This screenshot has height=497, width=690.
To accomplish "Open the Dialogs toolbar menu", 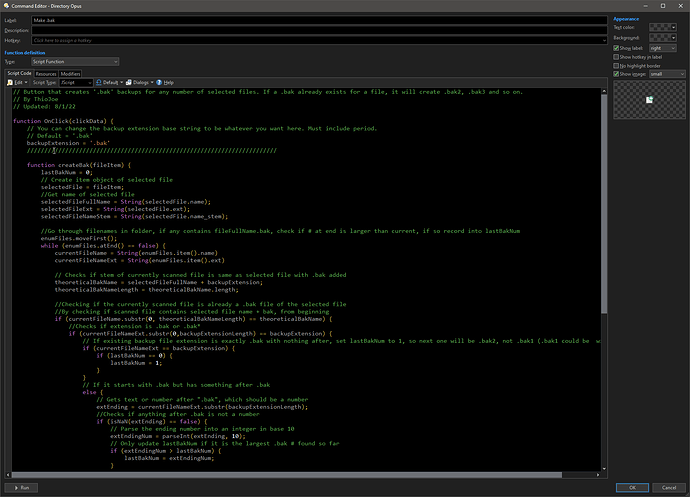I will tap(139, 82).
